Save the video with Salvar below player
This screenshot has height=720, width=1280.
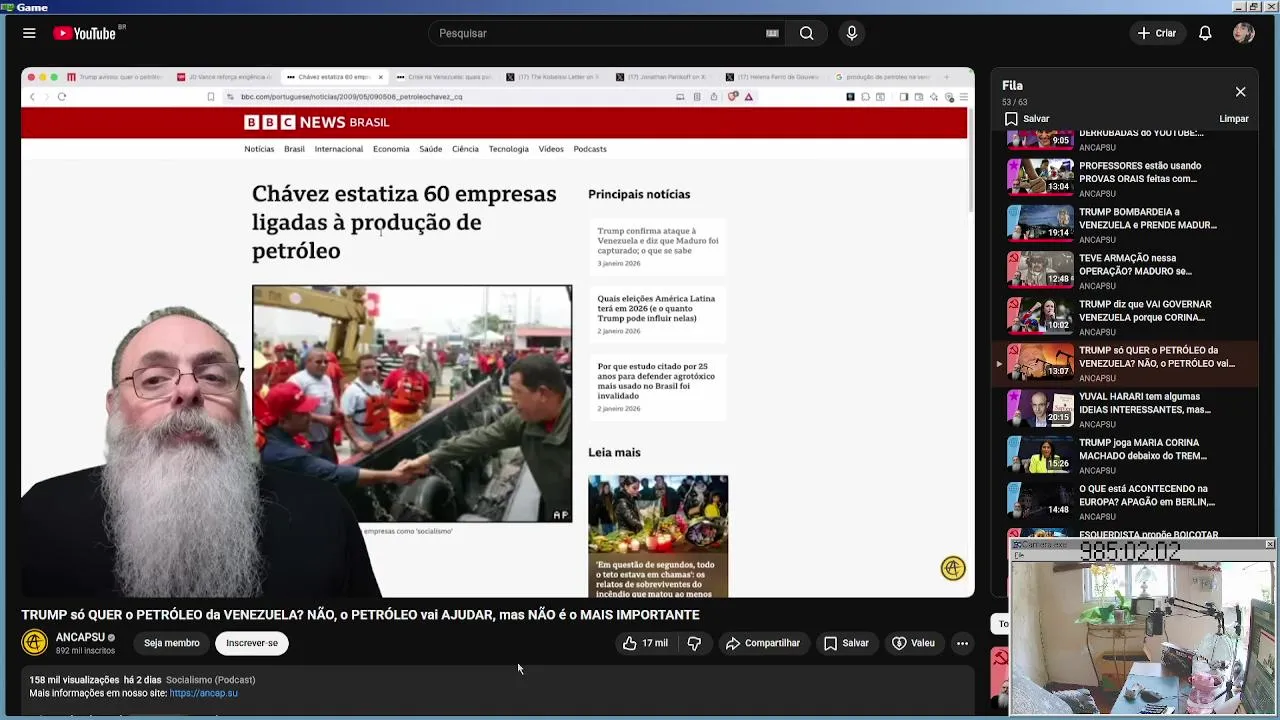846,643
